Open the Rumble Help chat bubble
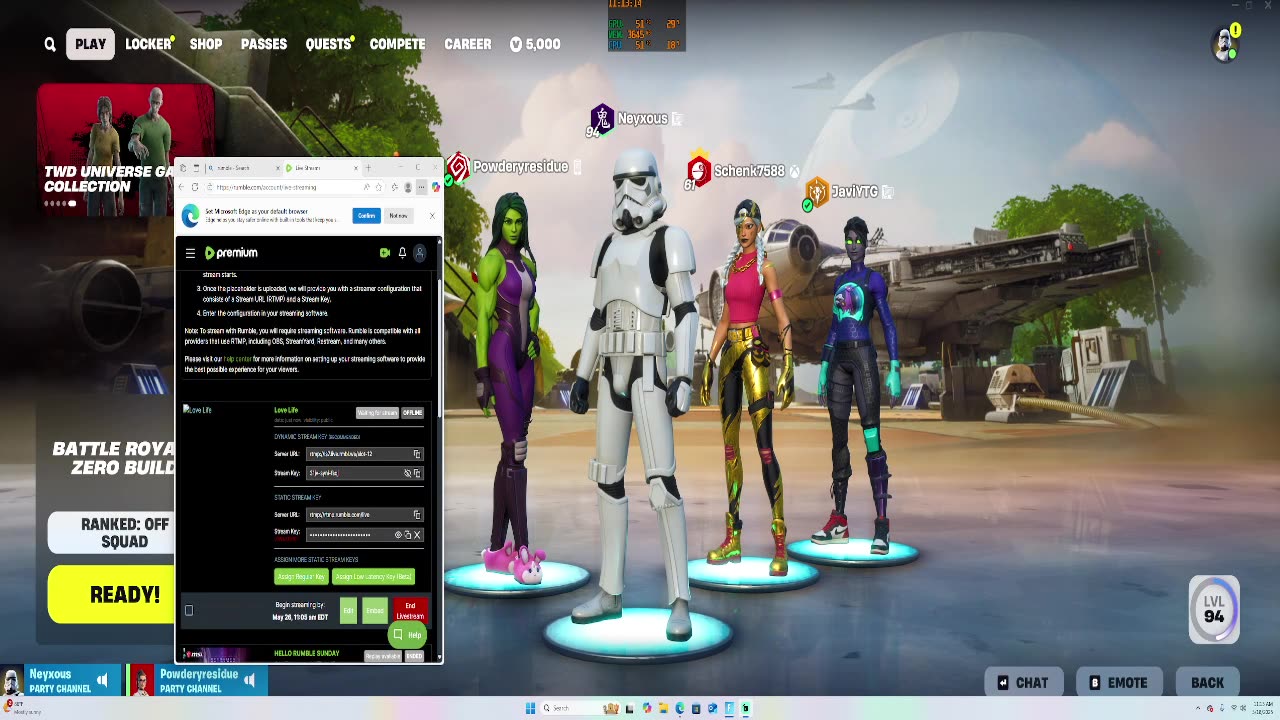Screen dimensions: 1280x720 pyautogui.click(x=407, y=635)
